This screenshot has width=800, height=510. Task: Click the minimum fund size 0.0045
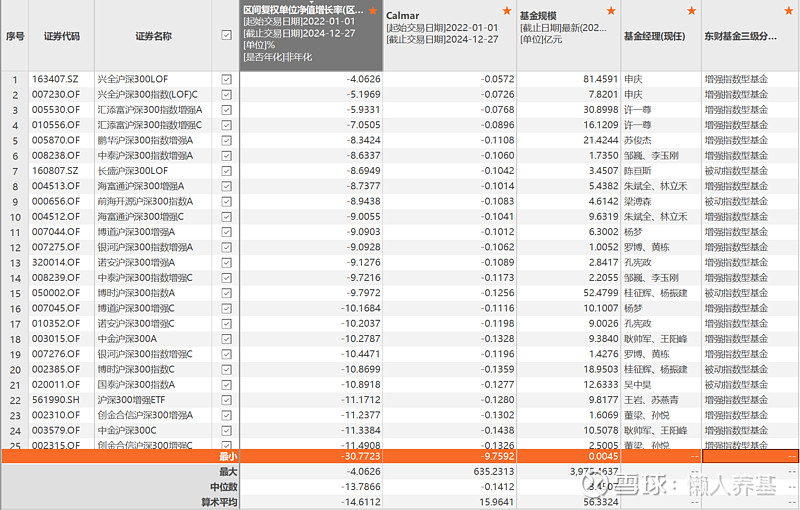[603, 456]
